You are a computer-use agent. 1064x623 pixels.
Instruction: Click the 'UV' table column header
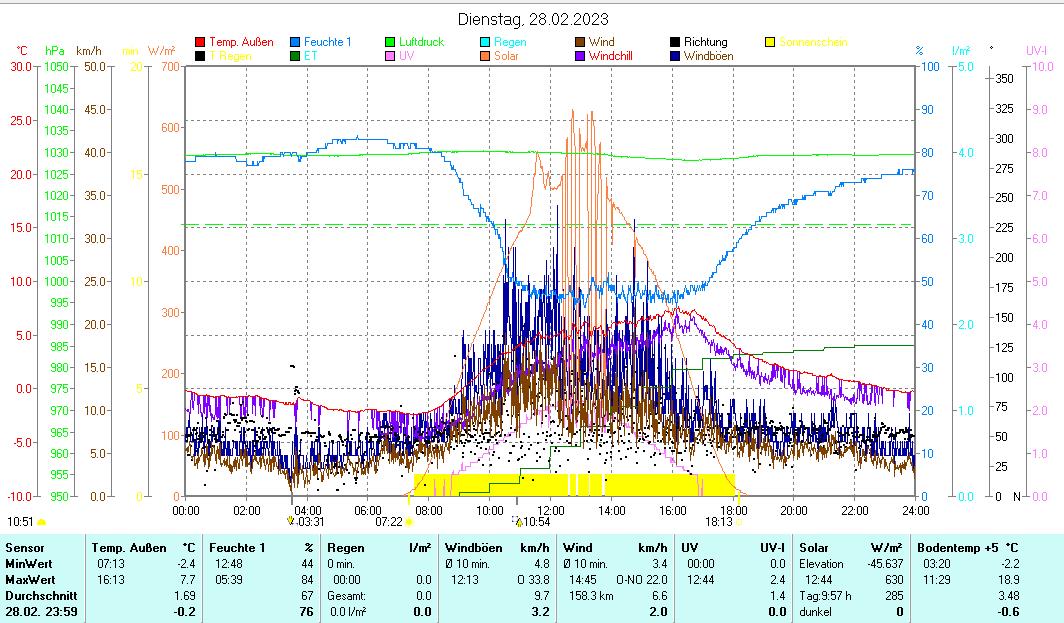tap(689, 548)
